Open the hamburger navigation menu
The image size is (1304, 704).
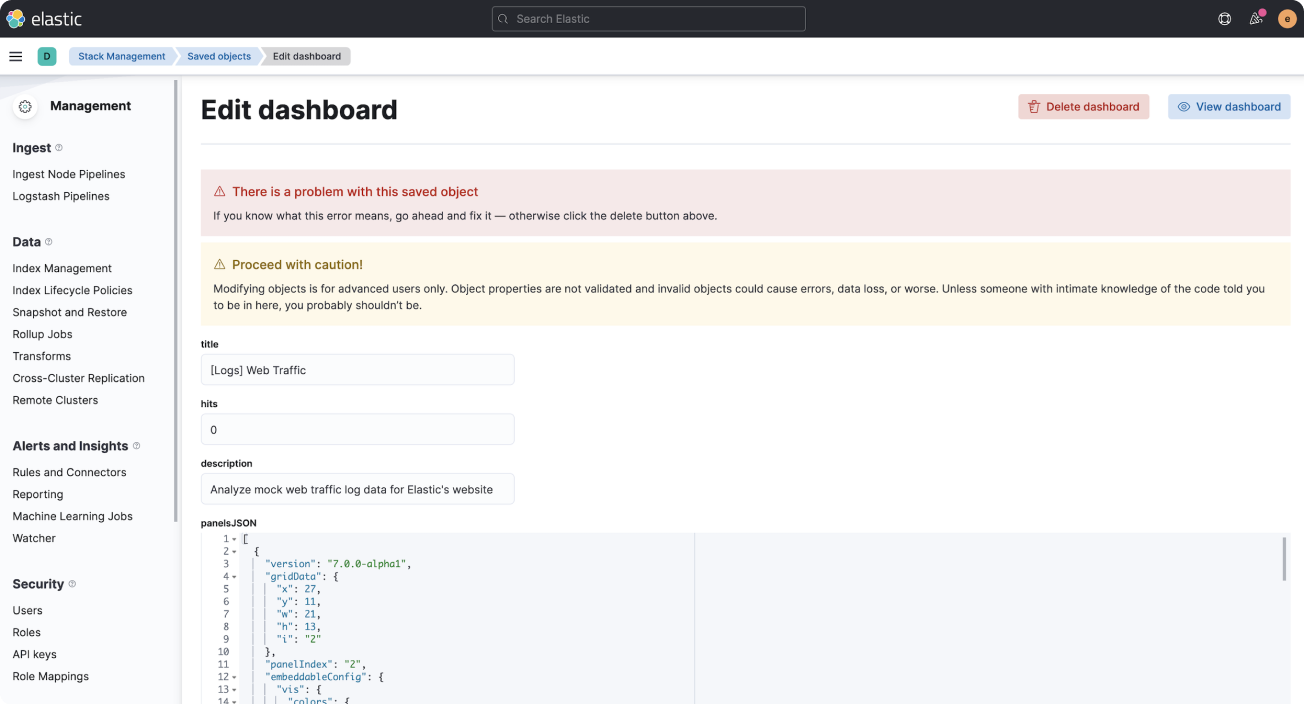[16, 56]
